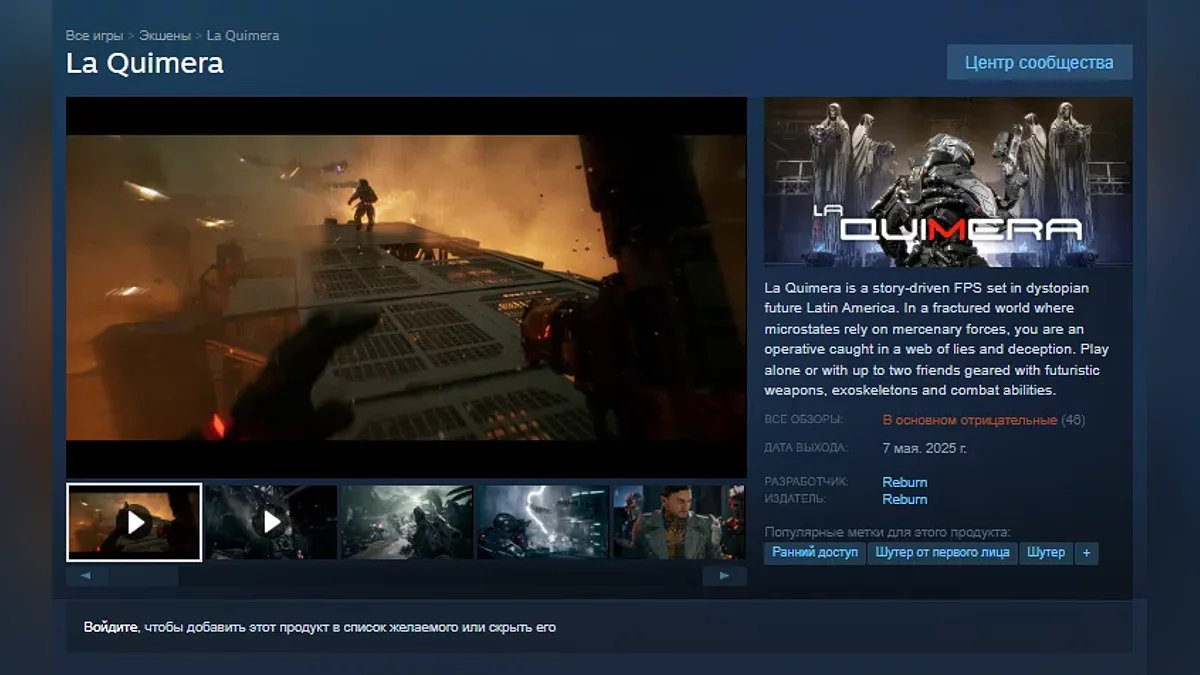Open the developer Reburn link
This screenshot has height=675, width=1200.
[x=904, y=482]
